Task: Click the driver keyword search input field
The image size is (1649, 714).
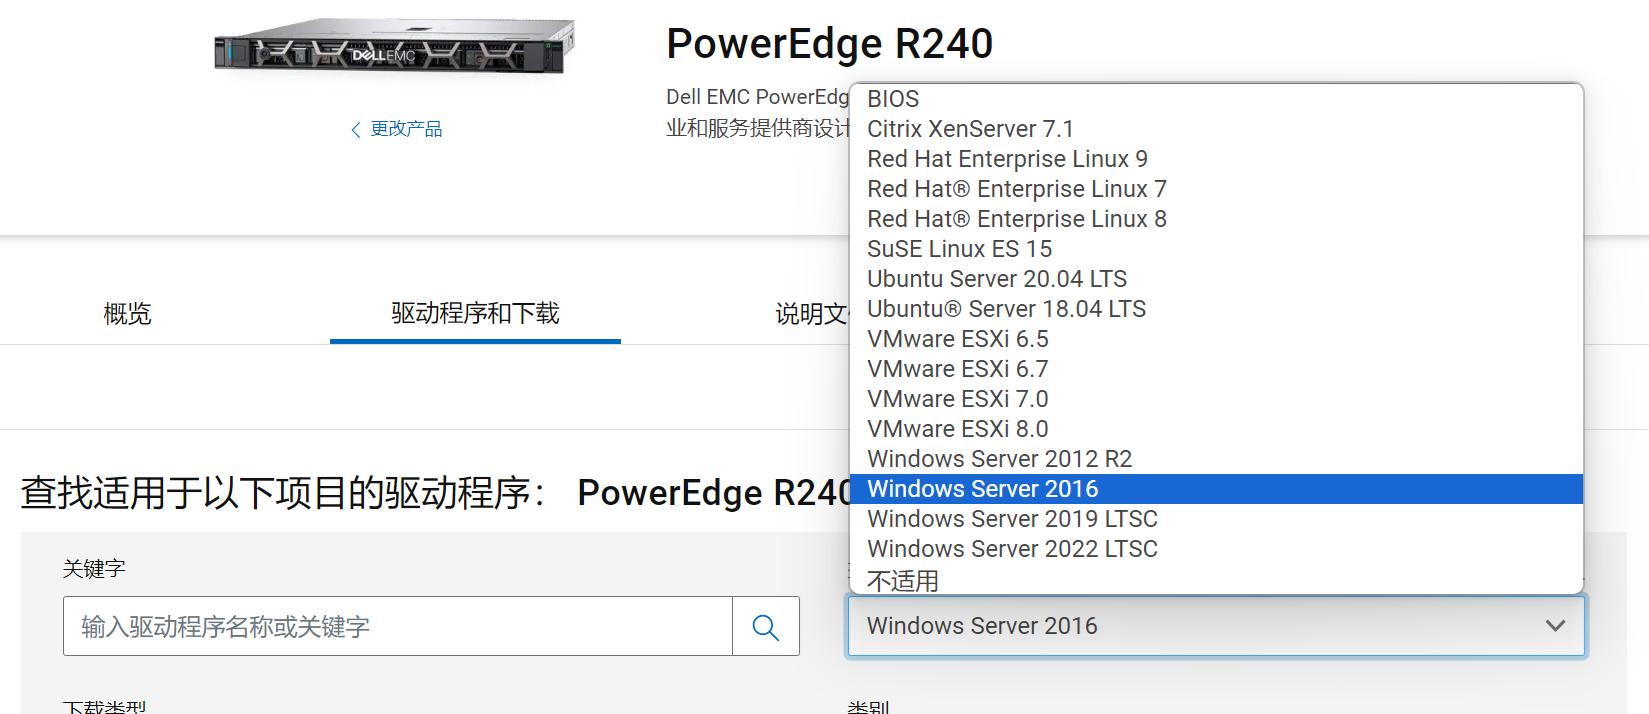Action: [397, 626]
